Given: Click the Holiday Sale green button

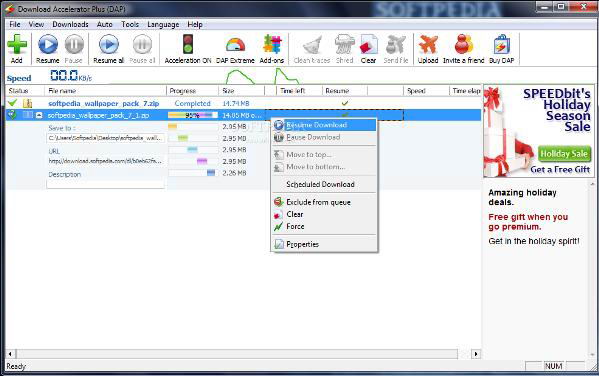Looking at the screenshot, I should [564, 154].
